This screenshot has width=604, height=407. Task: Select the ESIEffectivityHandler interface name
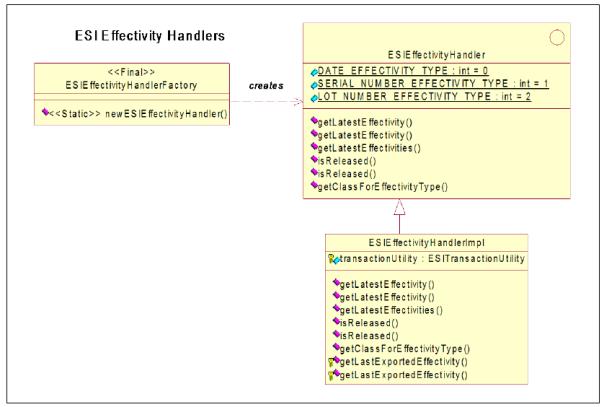click(436, 55)
